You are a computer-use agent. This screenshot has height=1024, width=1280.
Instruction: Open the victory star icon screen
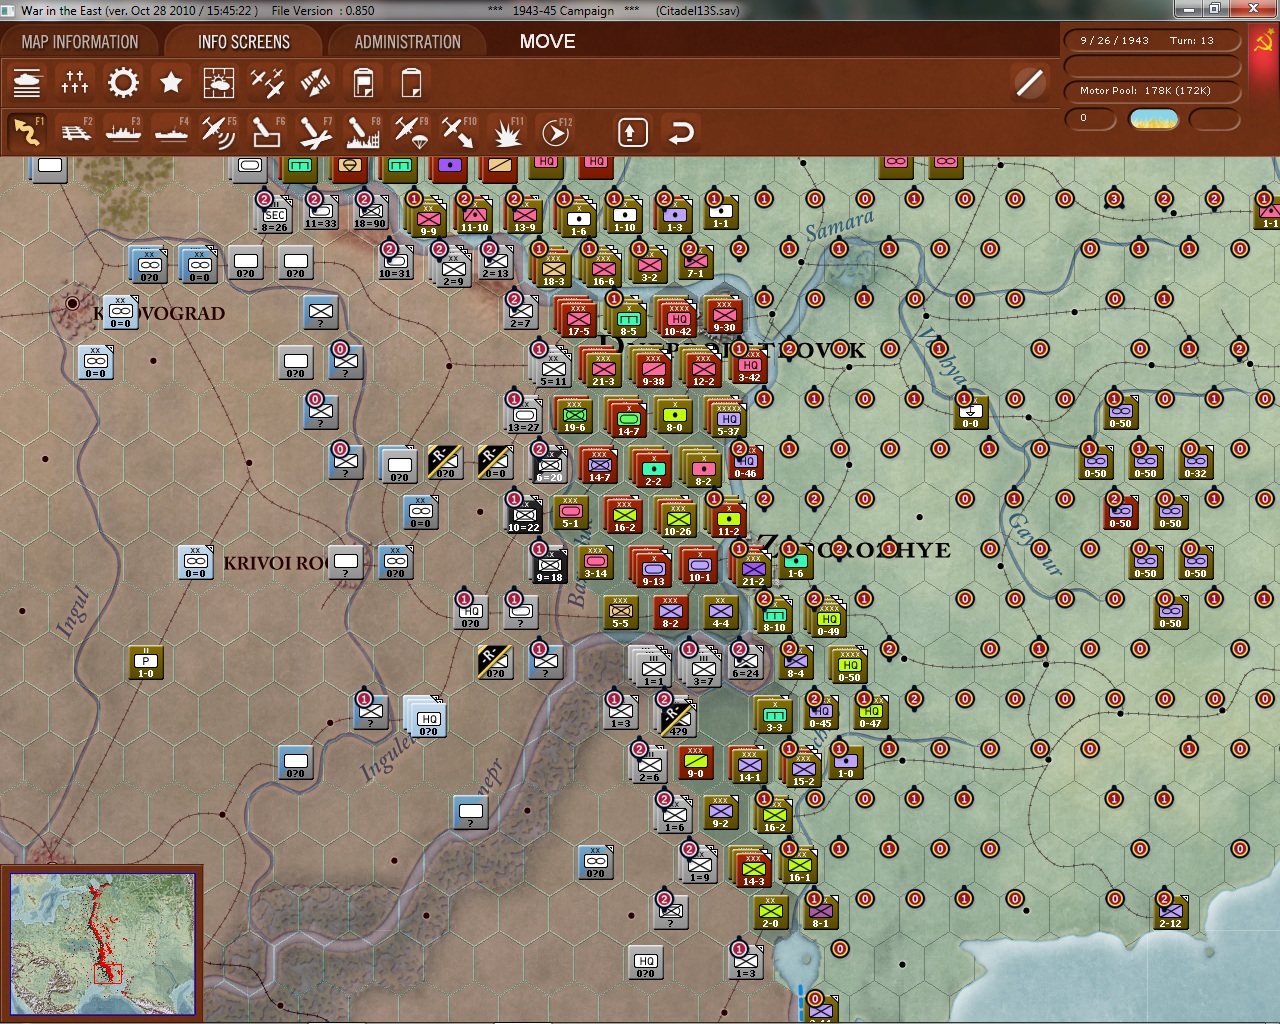click(x=171, y=83)
